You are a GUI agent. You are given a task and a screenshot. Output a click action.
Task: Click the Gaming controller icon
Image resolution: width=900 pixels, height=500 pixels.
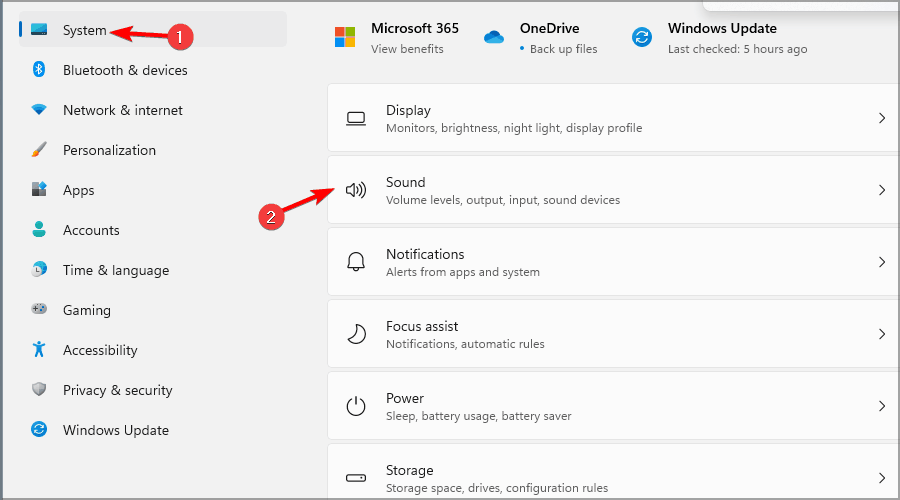pyautogui.click(x=39, y=309)
